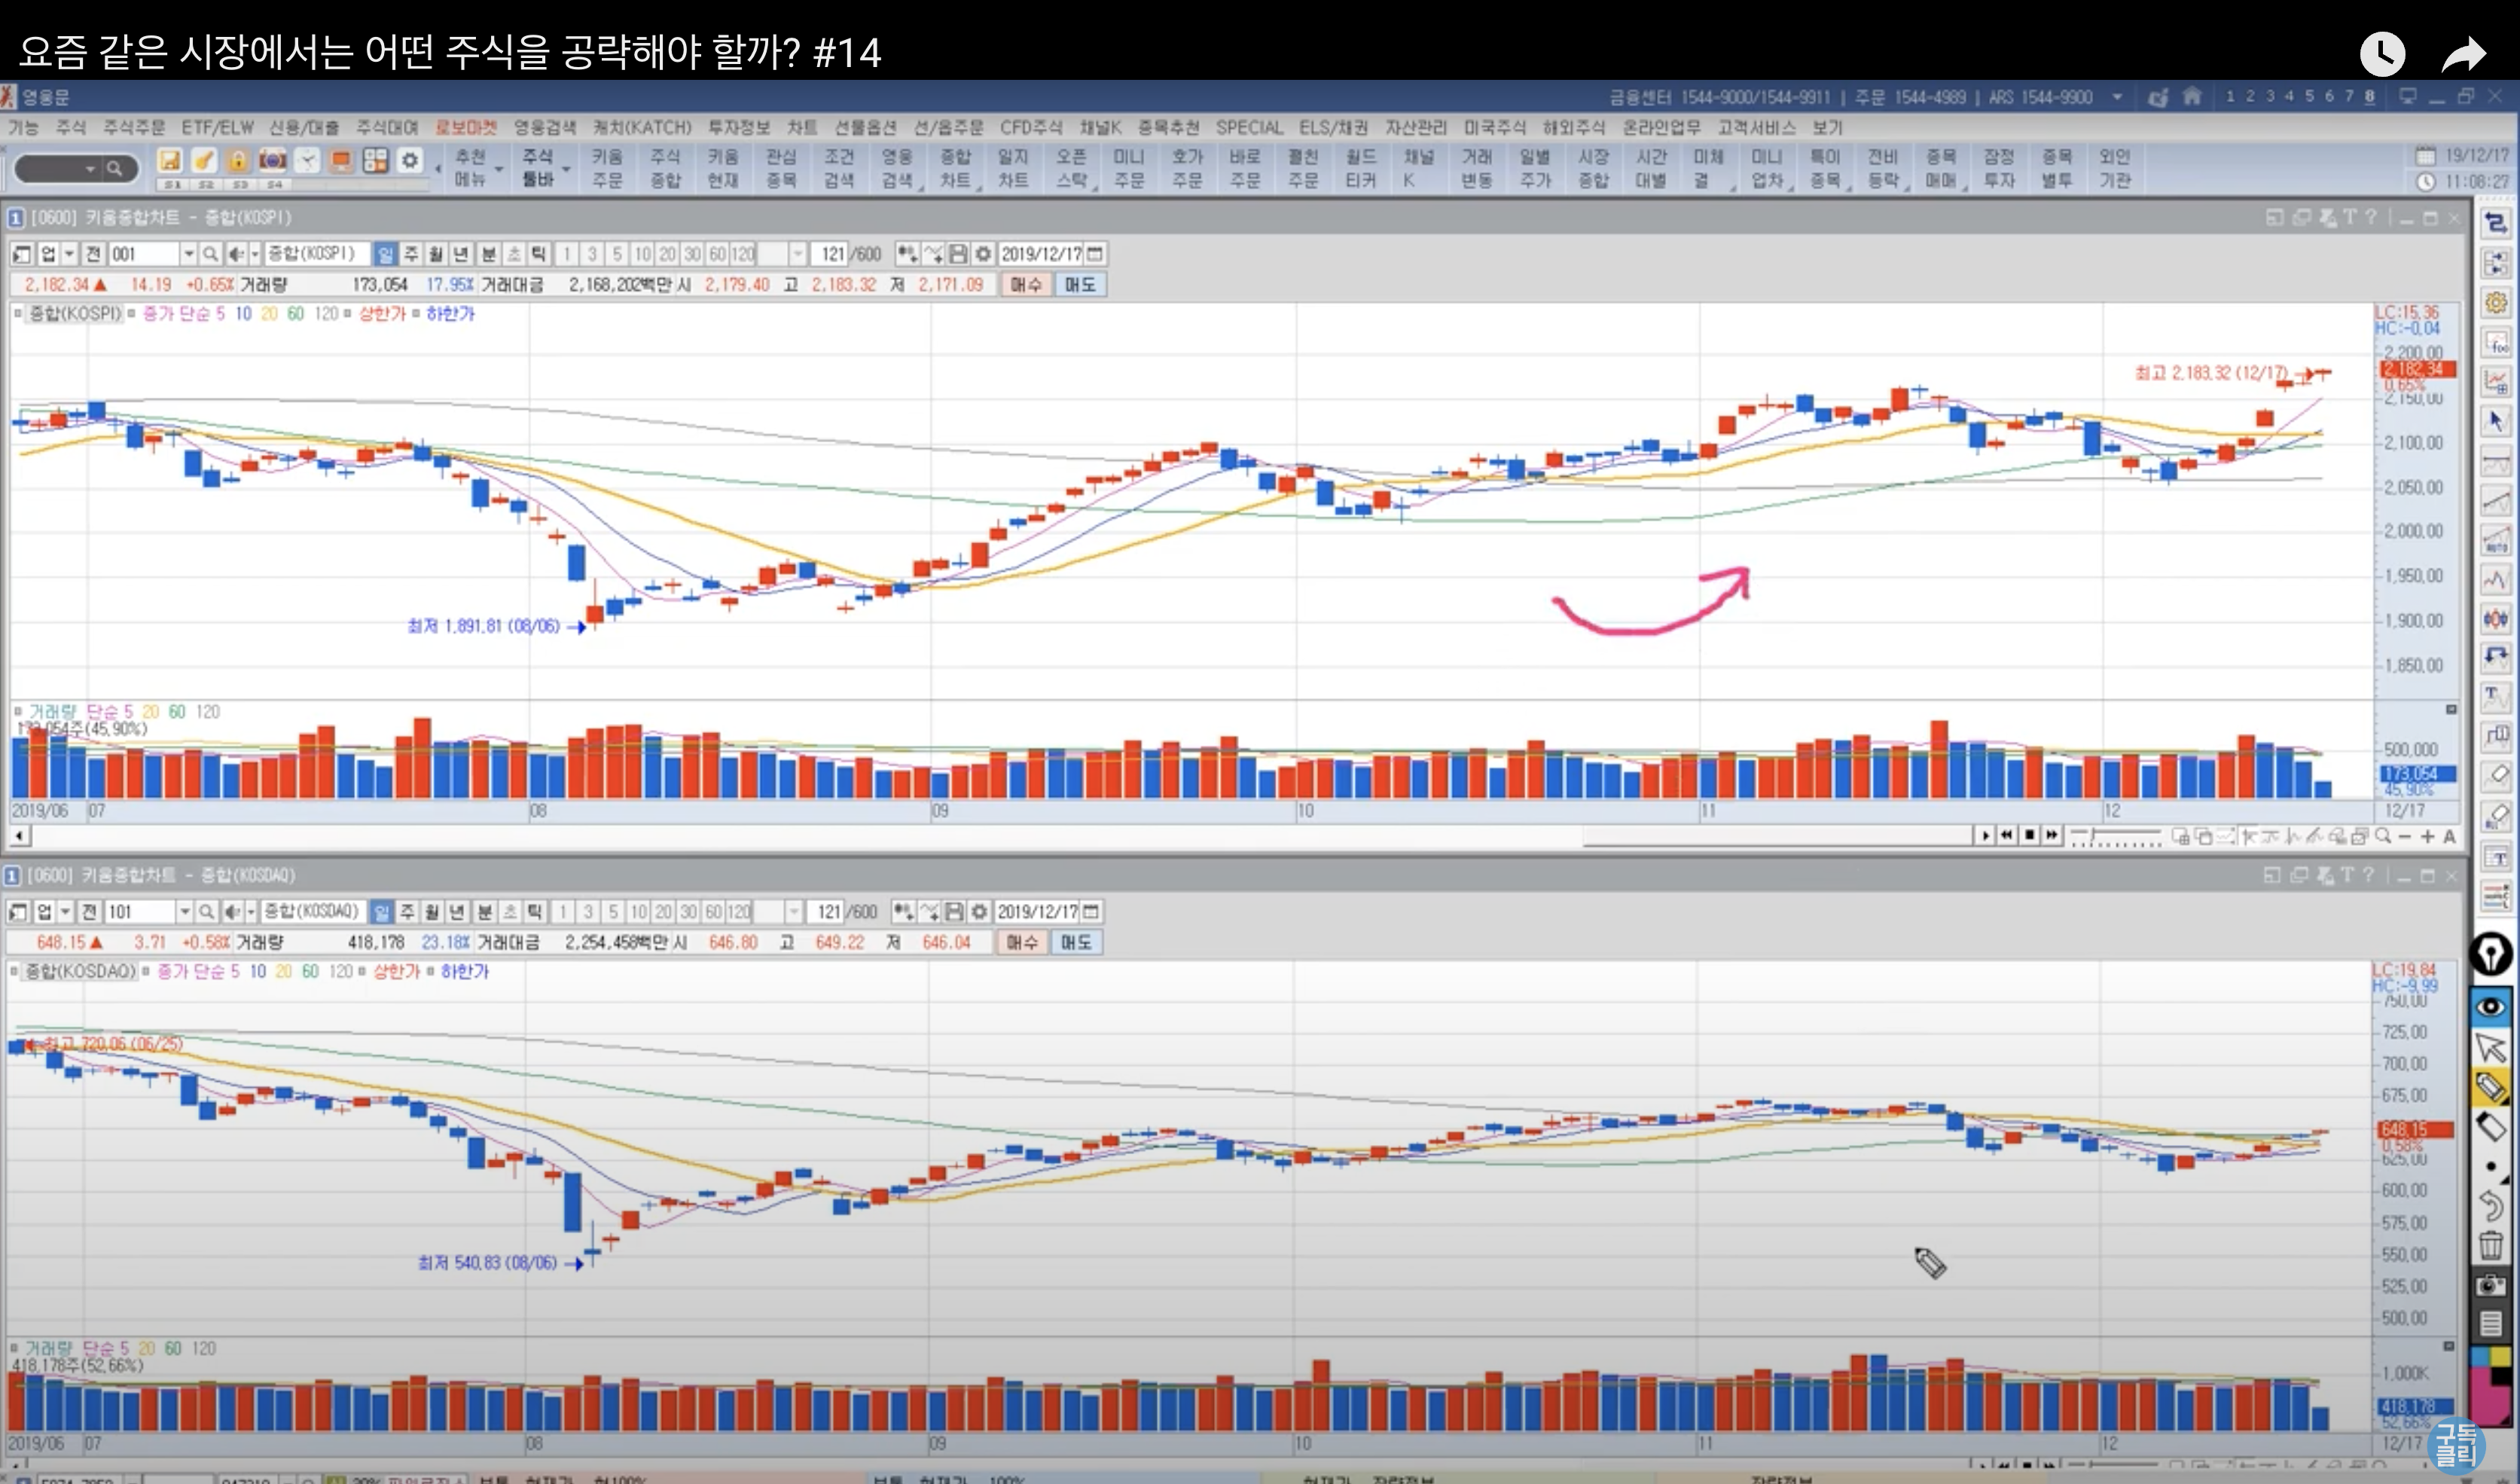Switch KOSPI chart to monthly (월) period
The width and height of the screenshot is (2520, 1484).
[x=435, y=254]
